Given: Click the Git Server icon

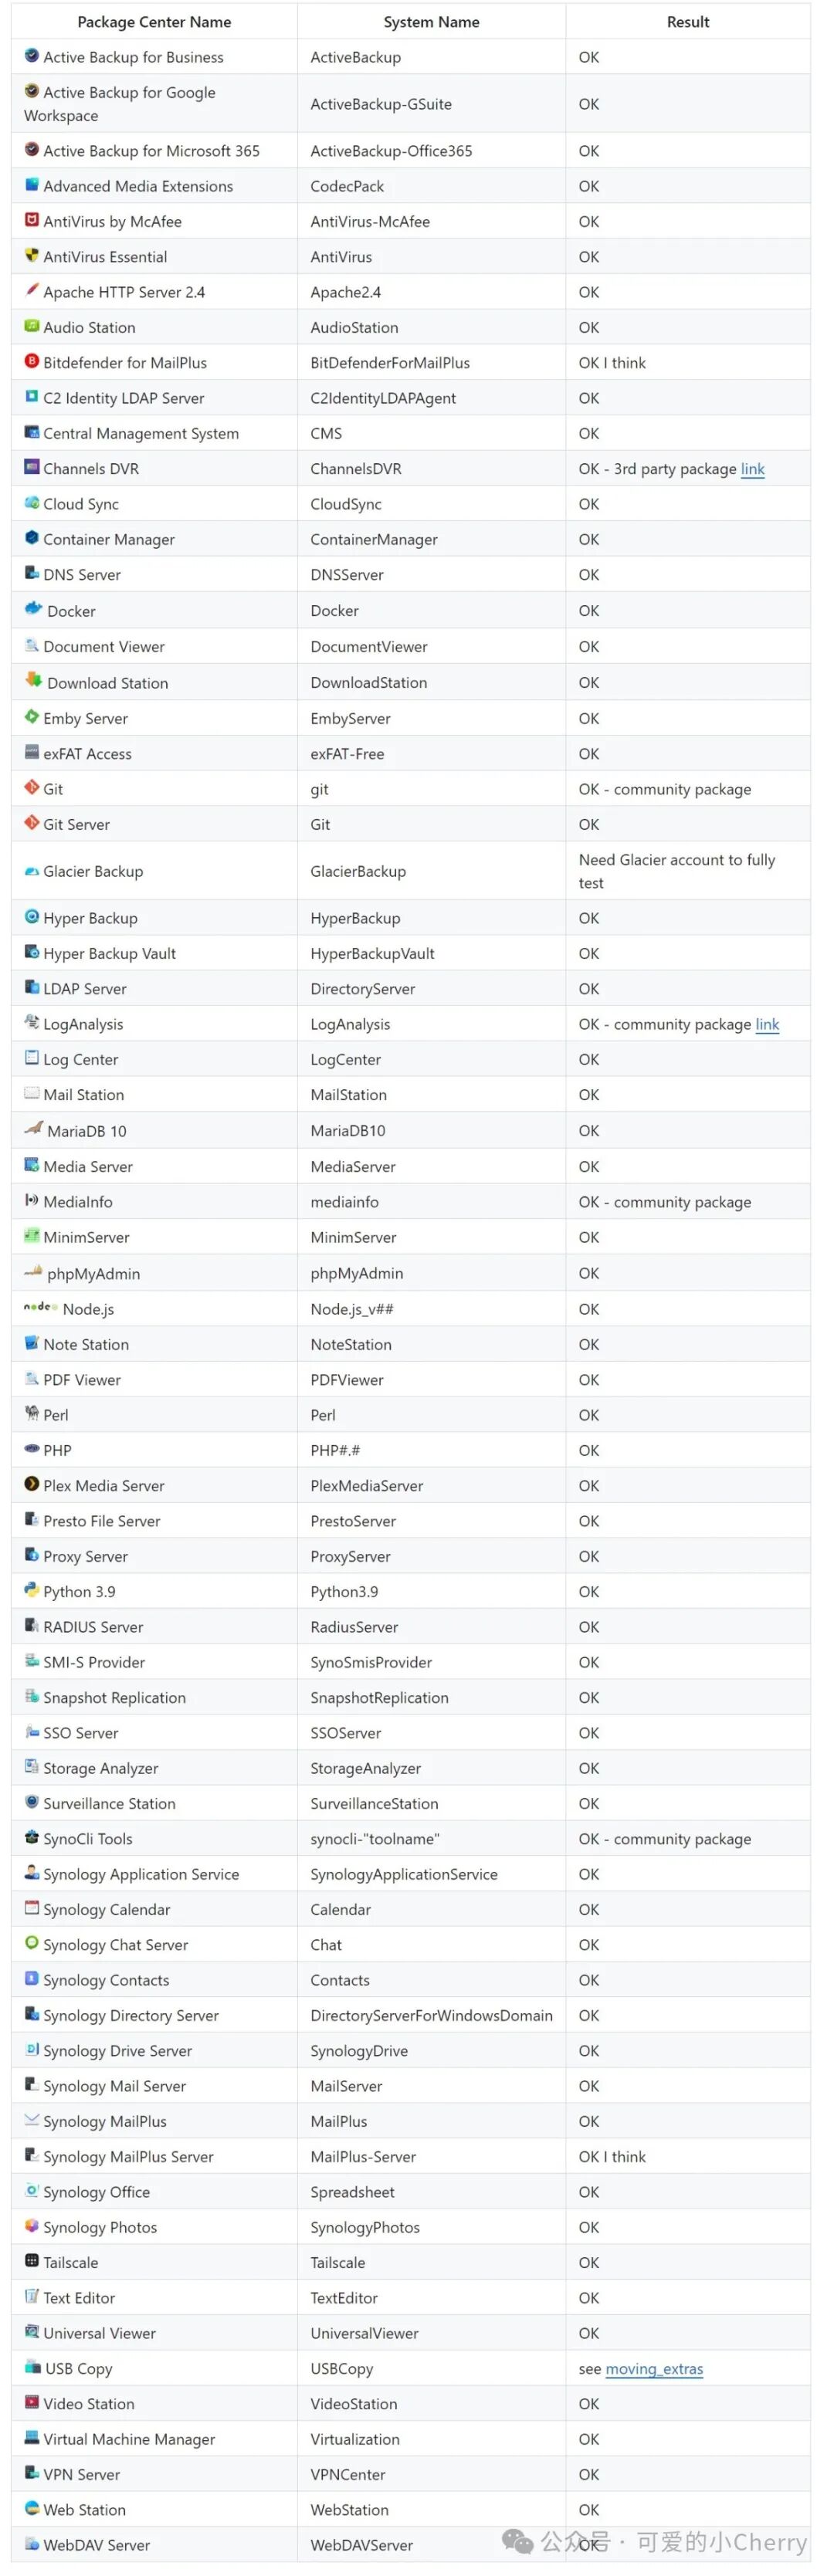Looking at the screenshot, I should pyautogui.click(x=32, y=822).
